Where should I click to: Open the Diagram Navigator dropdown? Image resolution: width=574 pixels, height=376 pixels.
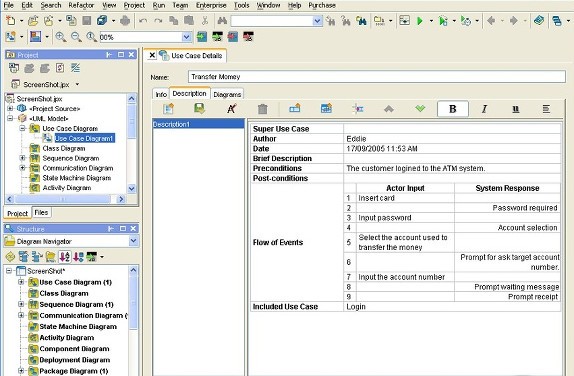pos(133,241)
